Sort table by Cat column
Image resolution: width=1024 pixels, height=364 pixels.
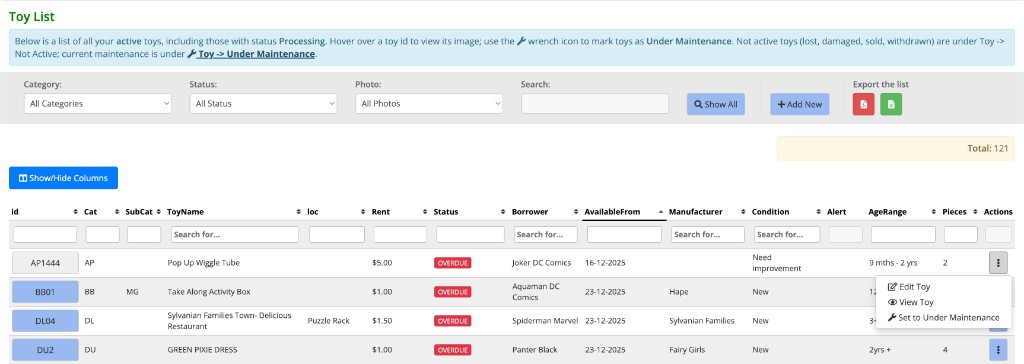117,212
